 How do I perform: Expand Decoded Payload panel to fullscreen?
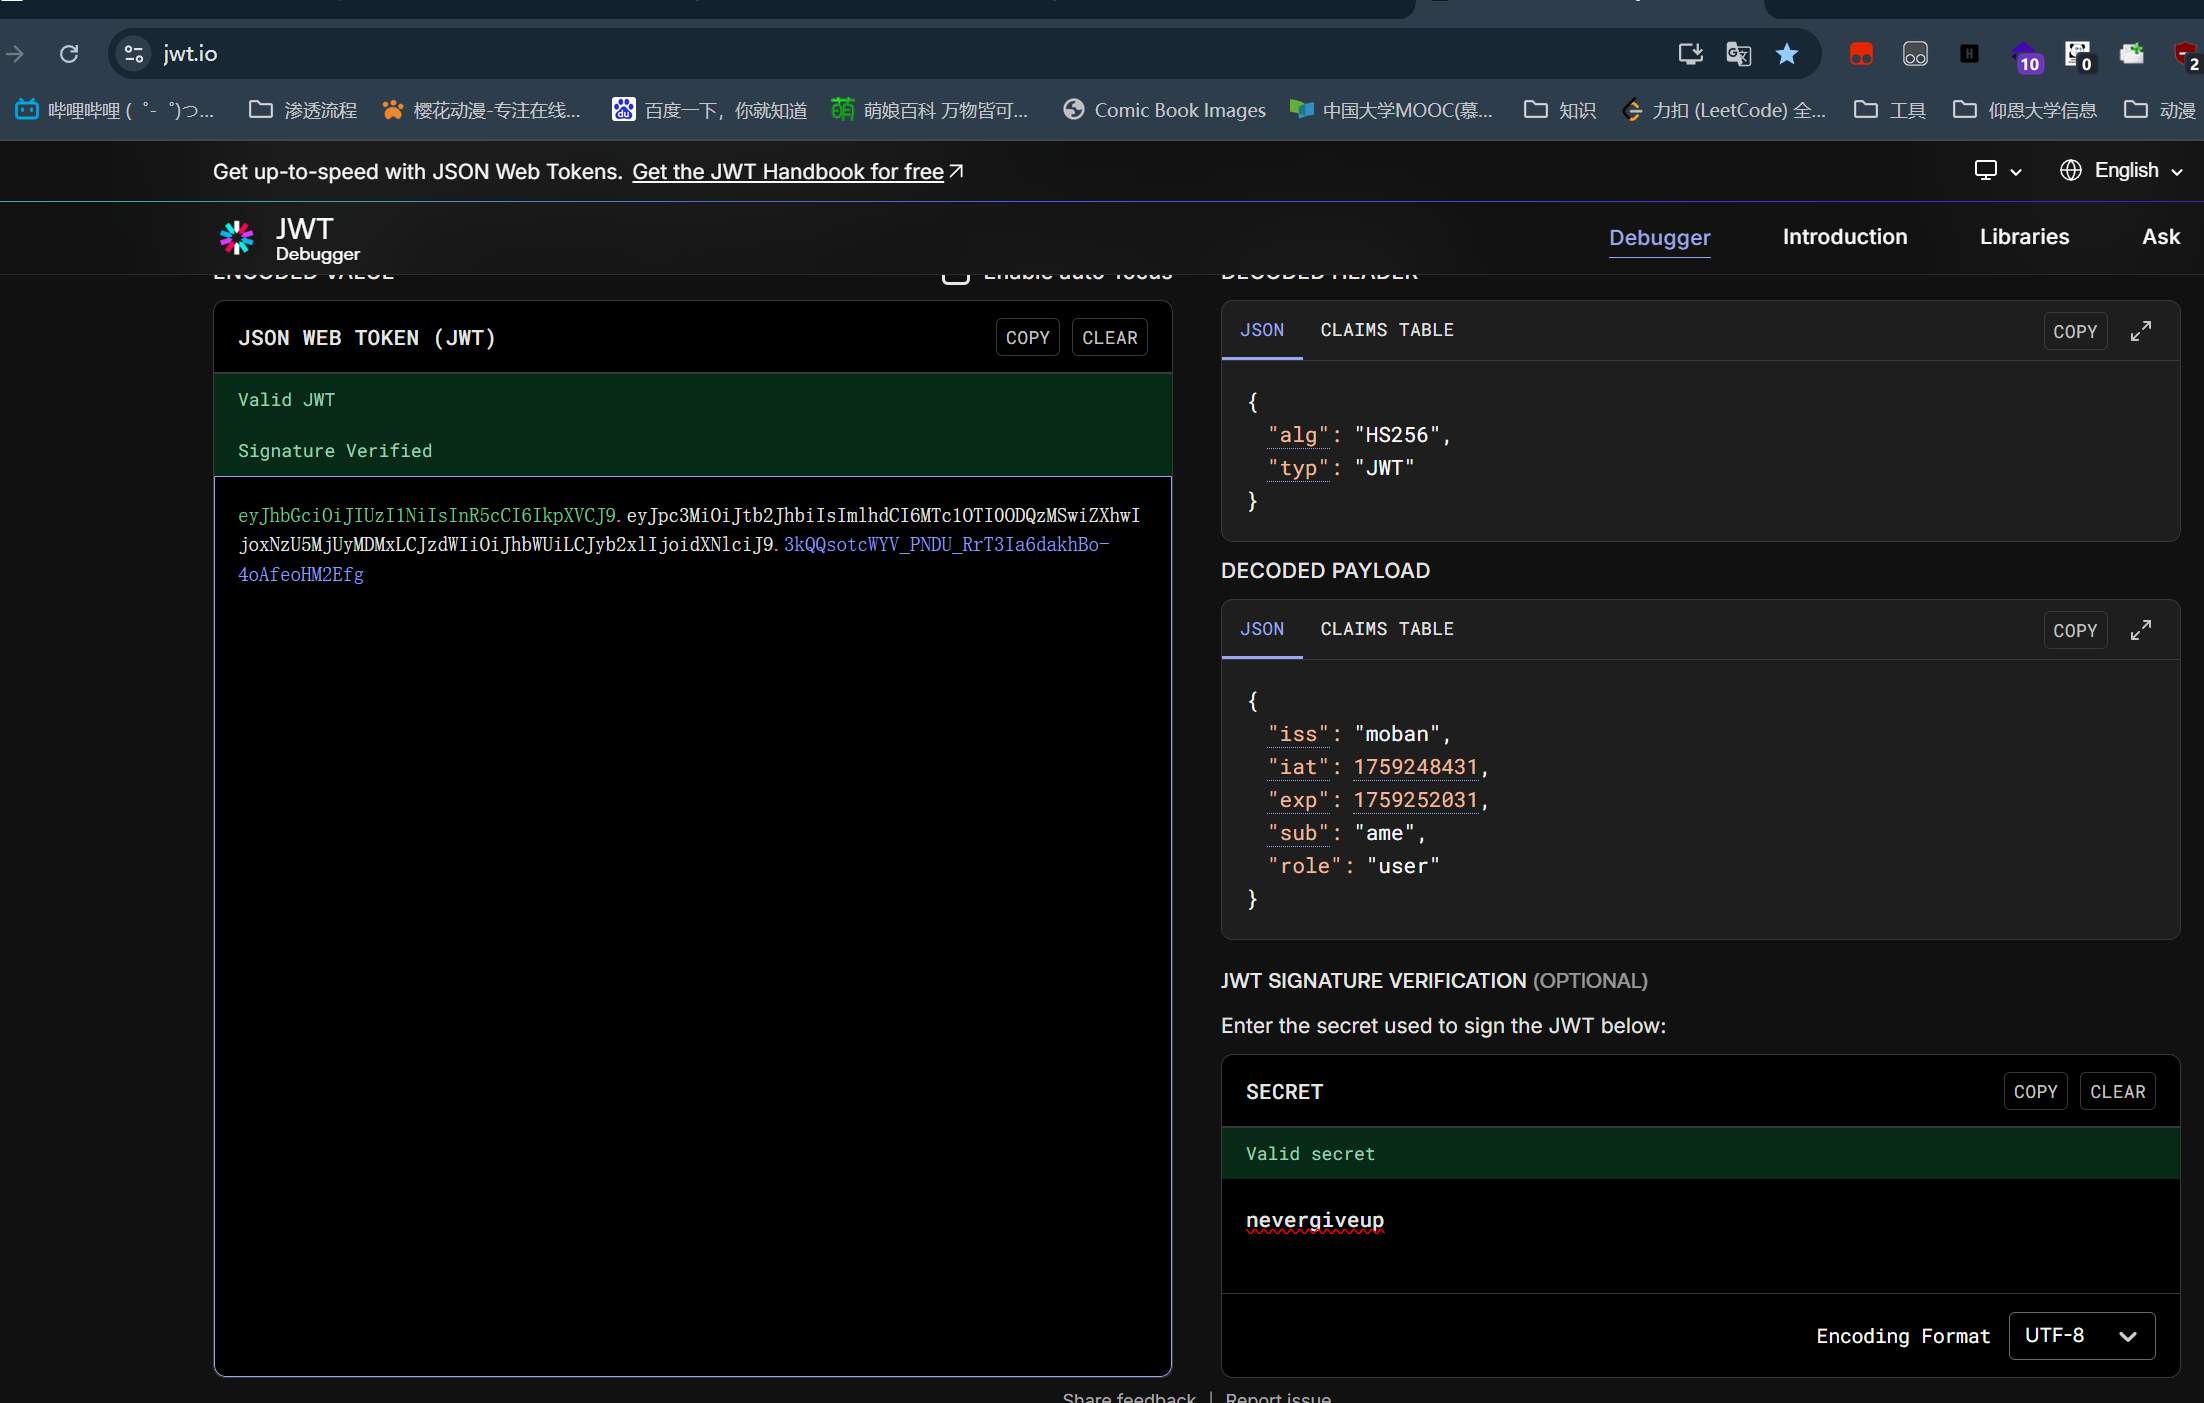pyautogui.click(x=2140, y=630)
